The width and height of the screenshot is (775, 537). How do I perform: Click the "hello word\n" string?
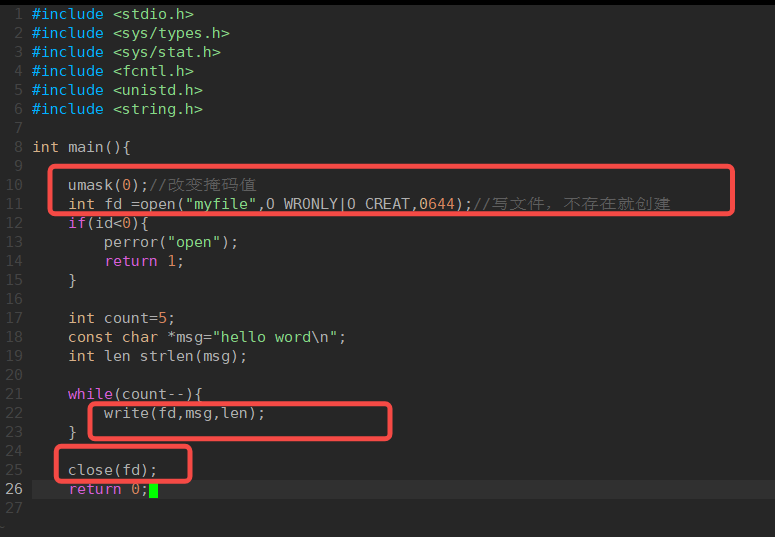(275, 337)
